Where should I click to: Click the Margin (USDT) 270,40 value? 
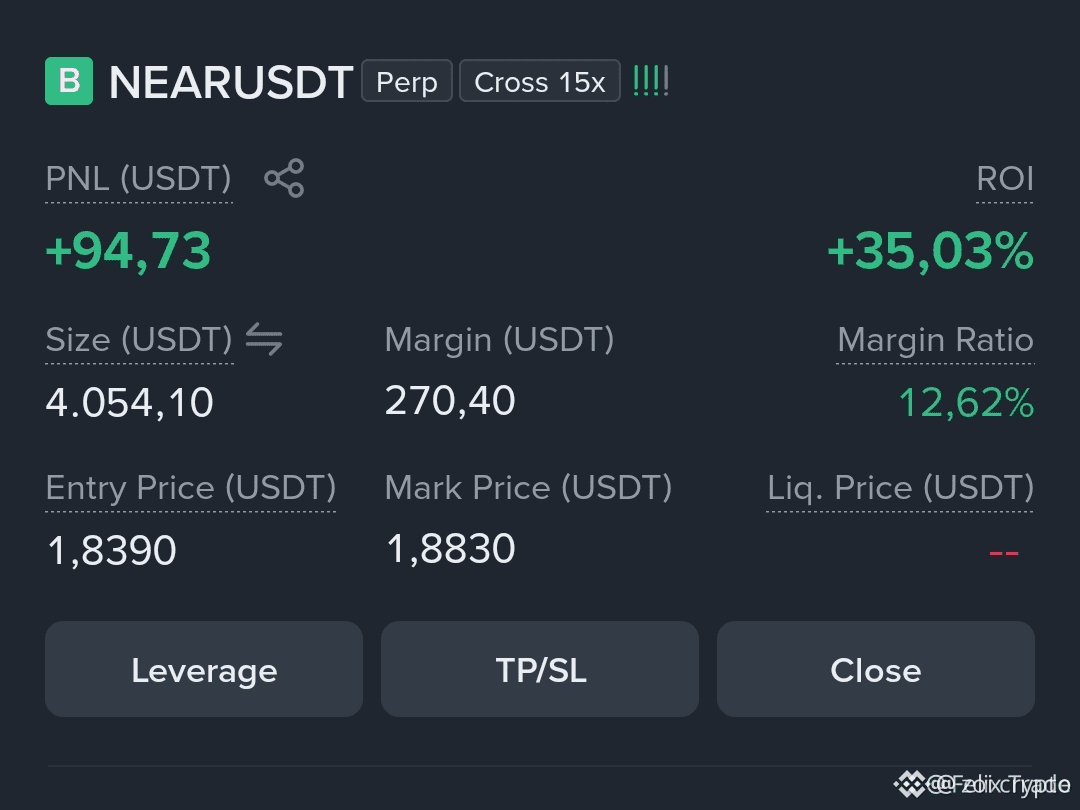click(450, 401)
